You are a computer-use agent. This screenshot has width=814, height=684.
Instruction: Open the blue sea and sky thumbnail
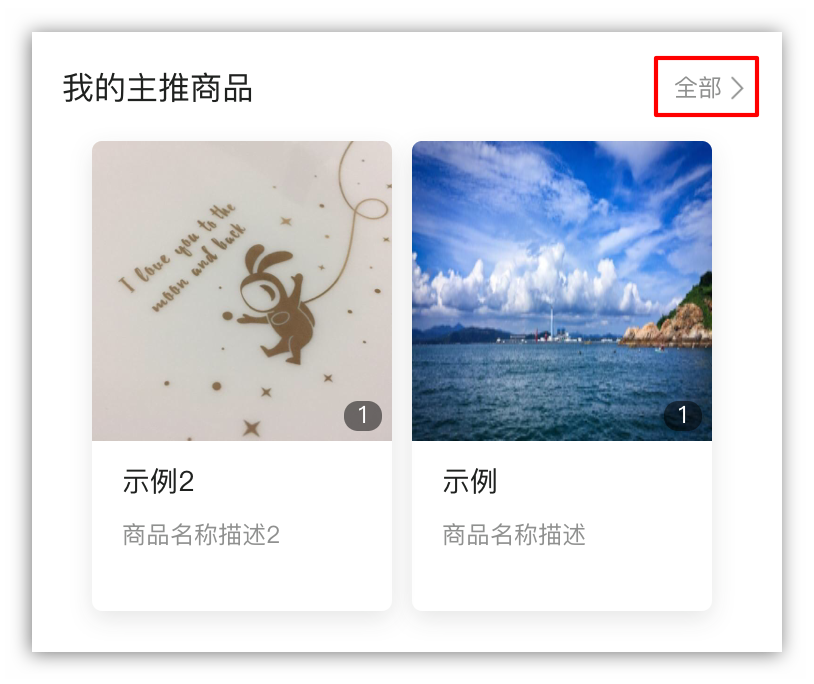[x=562, y=291]
